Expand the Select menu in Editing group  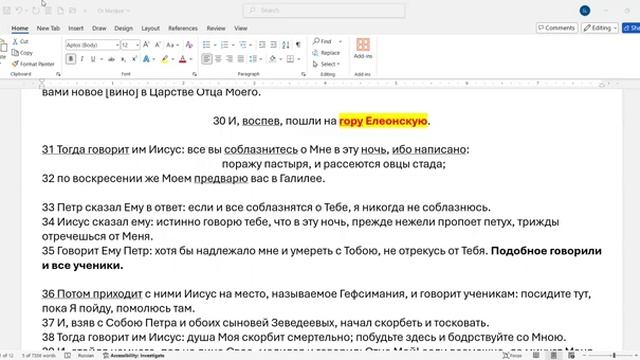[x=326, y=64]
